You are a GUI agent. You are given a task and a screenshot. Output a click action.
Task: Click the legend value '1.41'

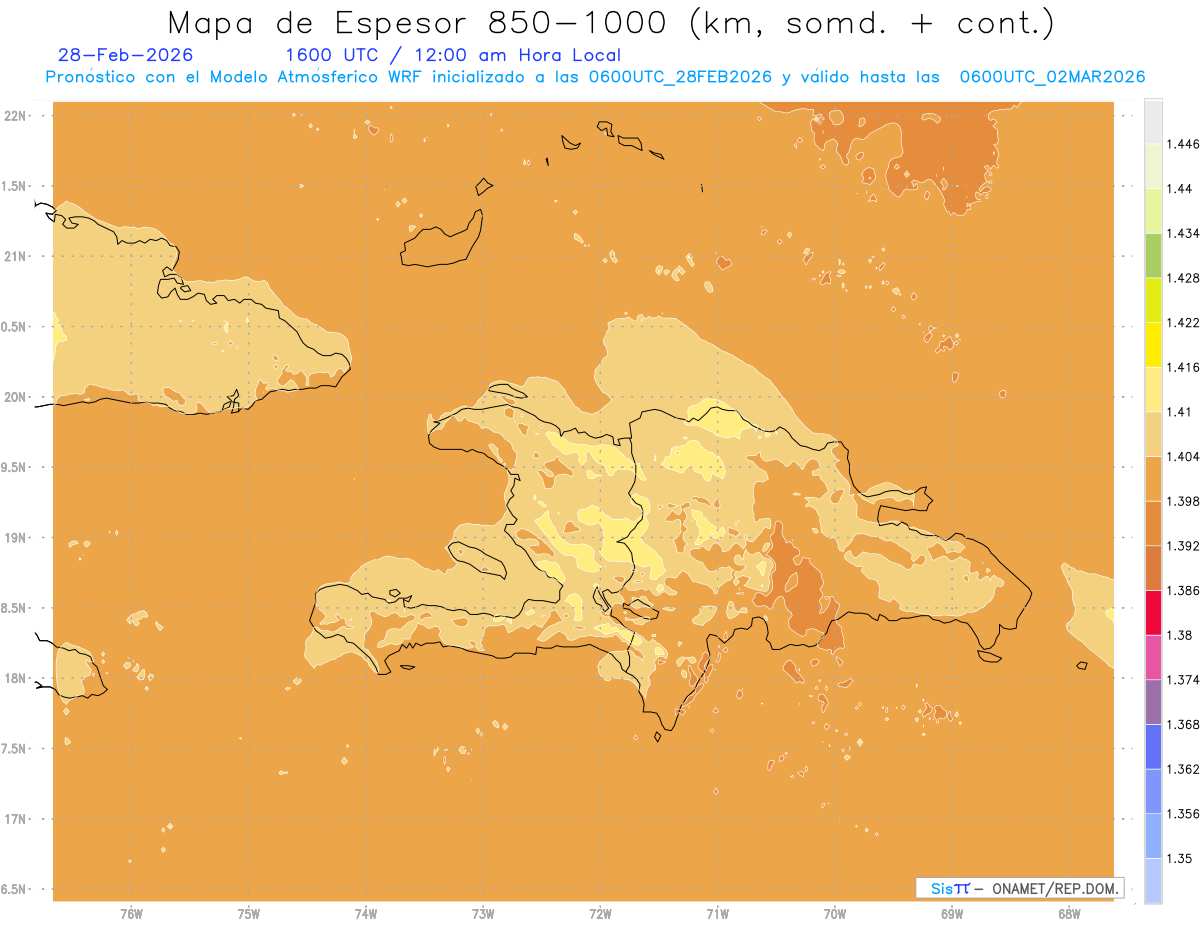tap(1180, 412)
